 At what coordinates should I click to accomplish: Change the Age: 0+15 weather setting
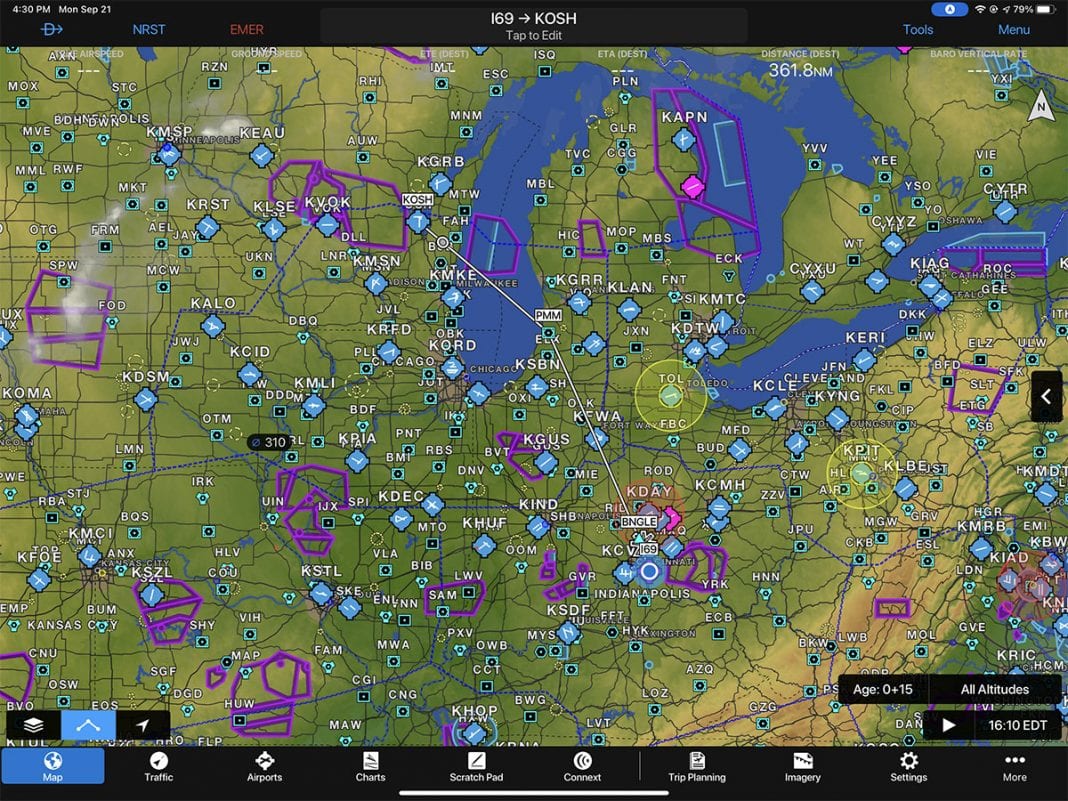pos(884,690)
